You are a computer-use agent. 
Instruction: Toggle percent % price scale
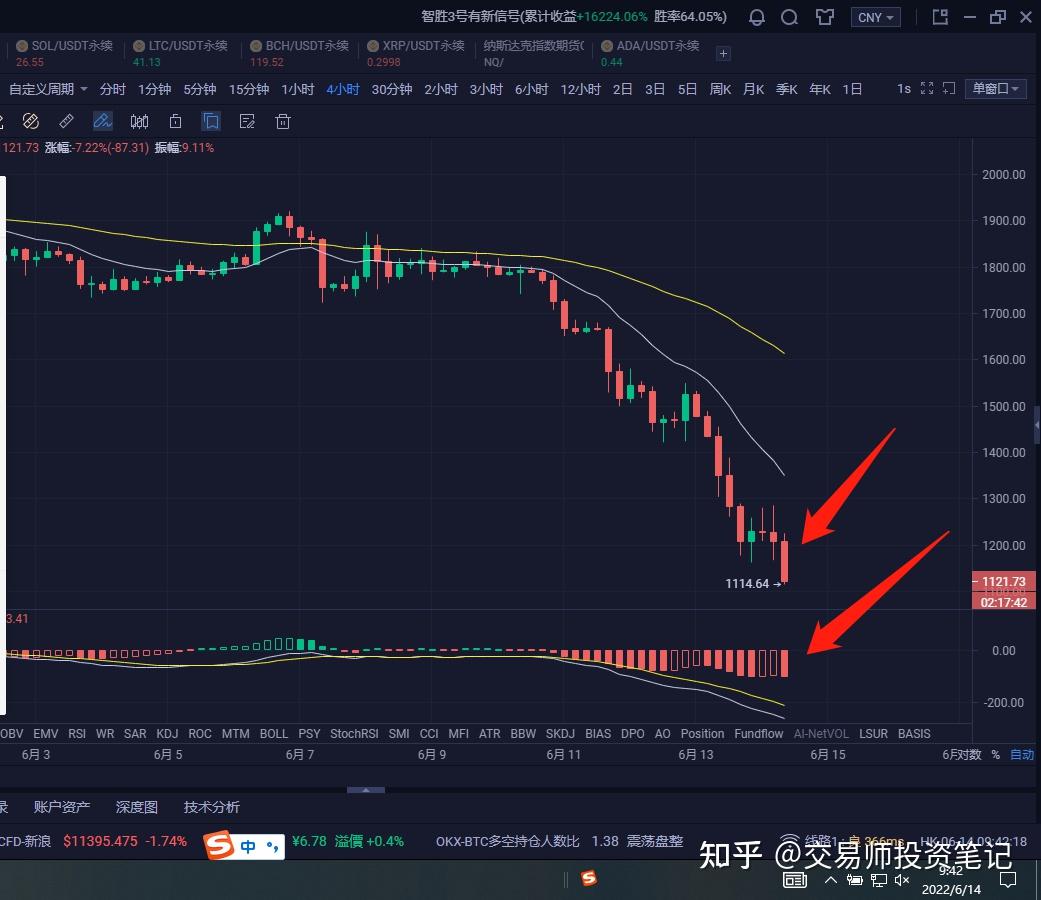(x=995, y=755)
